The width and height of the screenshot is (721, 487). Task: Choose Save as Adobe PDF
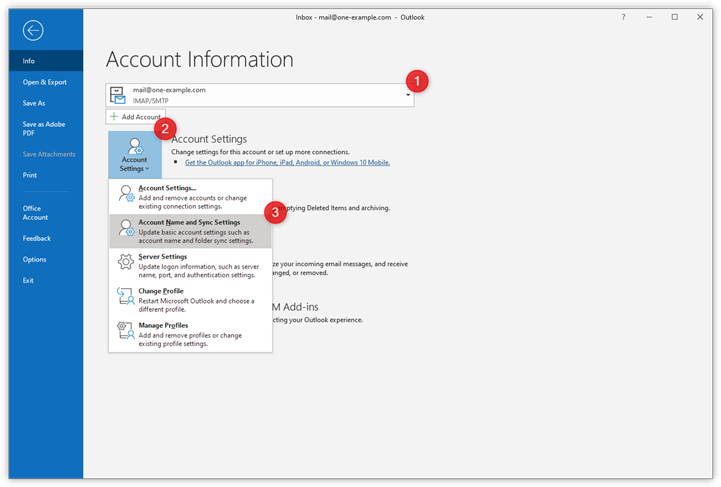[x=46, y=128]
